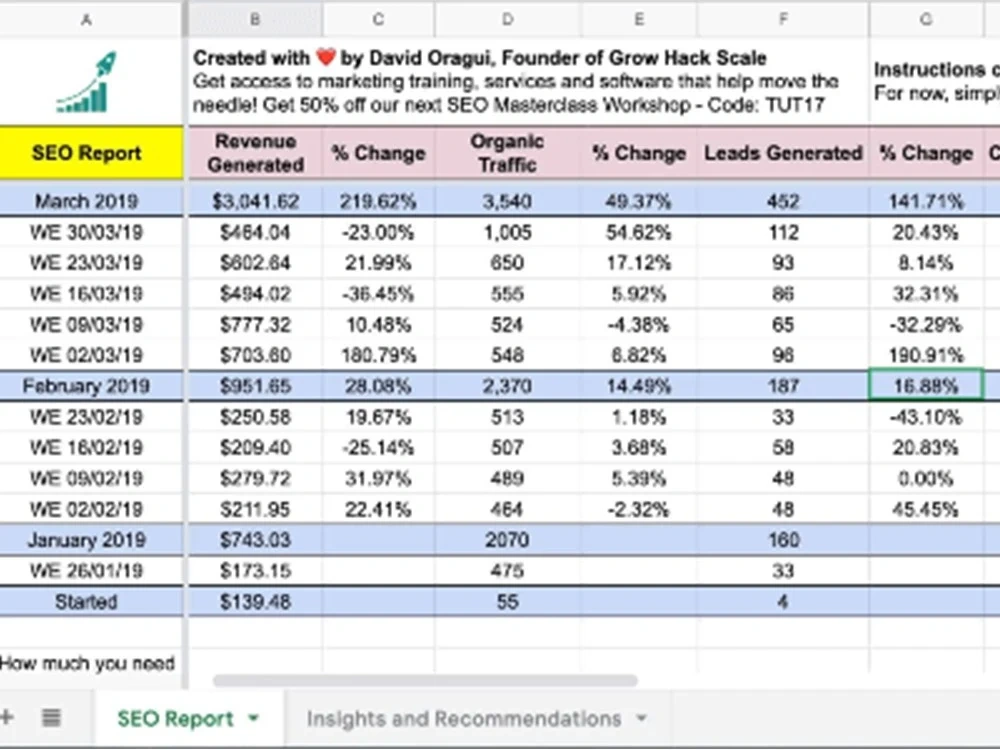Select the 187 leads cell
This screenshot has width=1000, height=750.
tap(783, 386)
